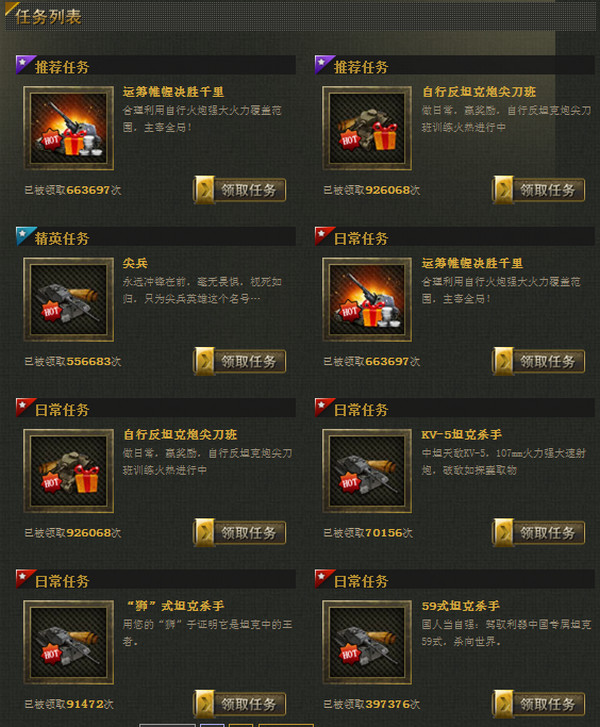Image resolution: width=600 pixels, height=727 pixels.
Task: Click red star badge above KV-5坦克杀手
Action: tap(324, 407)
